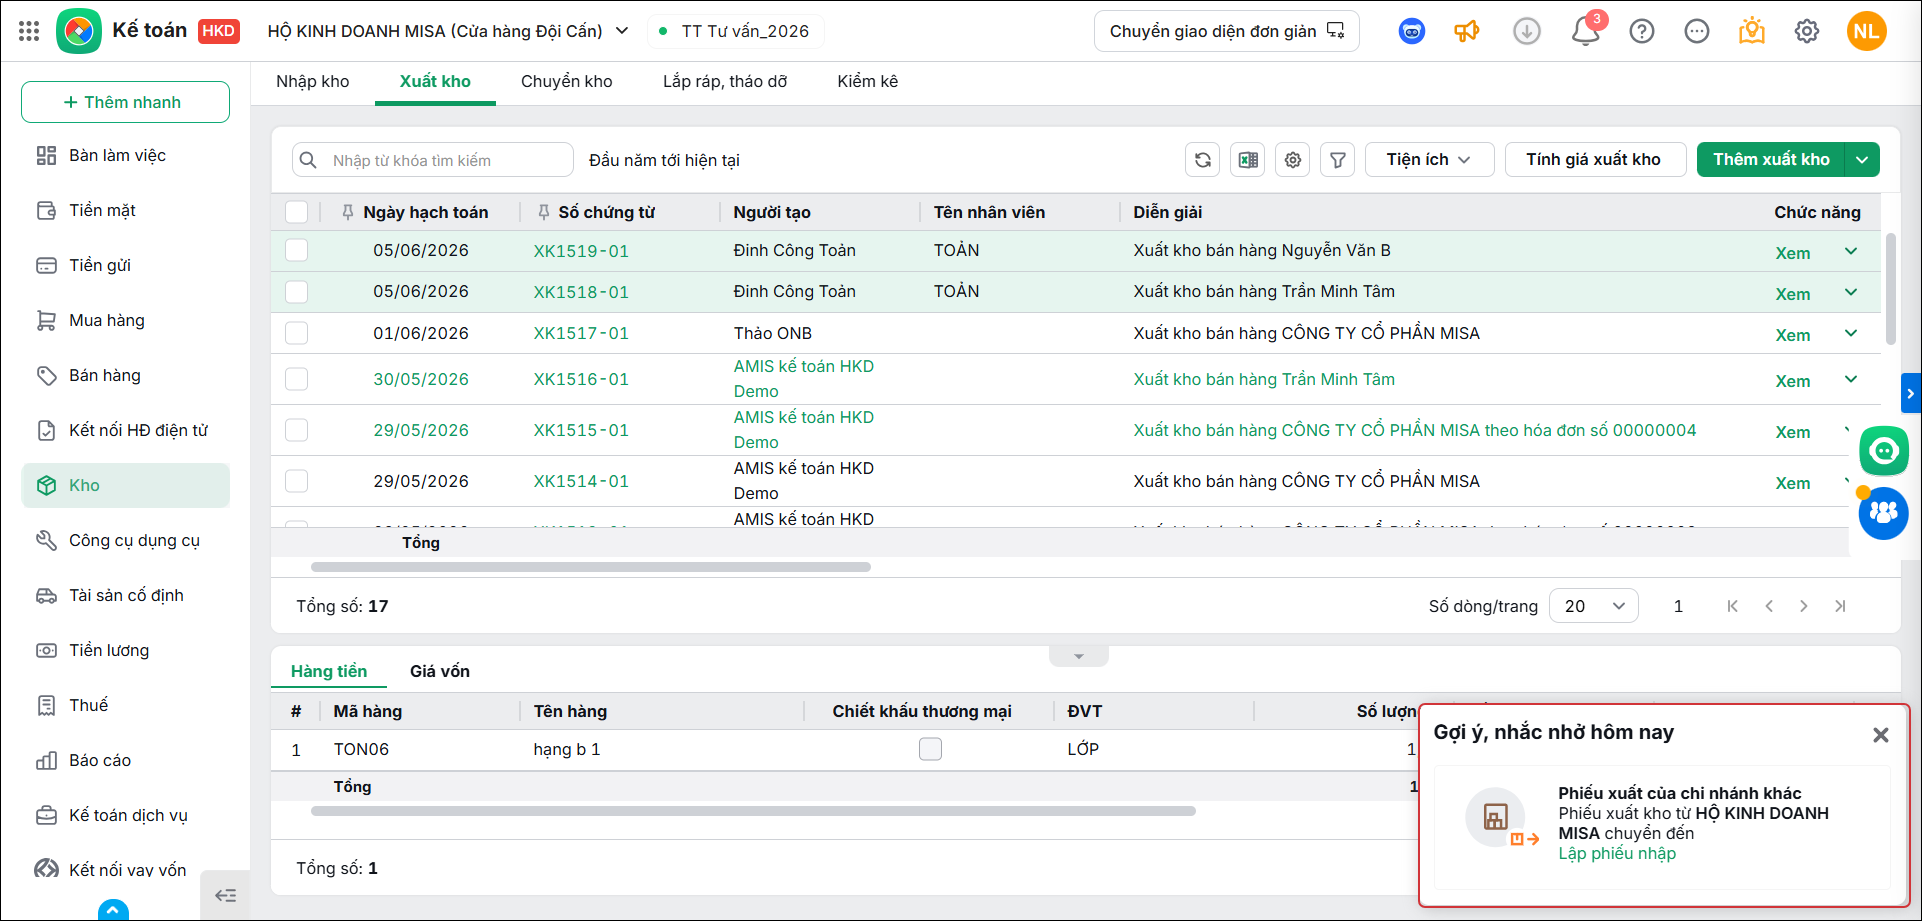This screenshot has width=1922, height=921.
Task: Check the row XK1515-01 checkbox
Action: (297, 430)
